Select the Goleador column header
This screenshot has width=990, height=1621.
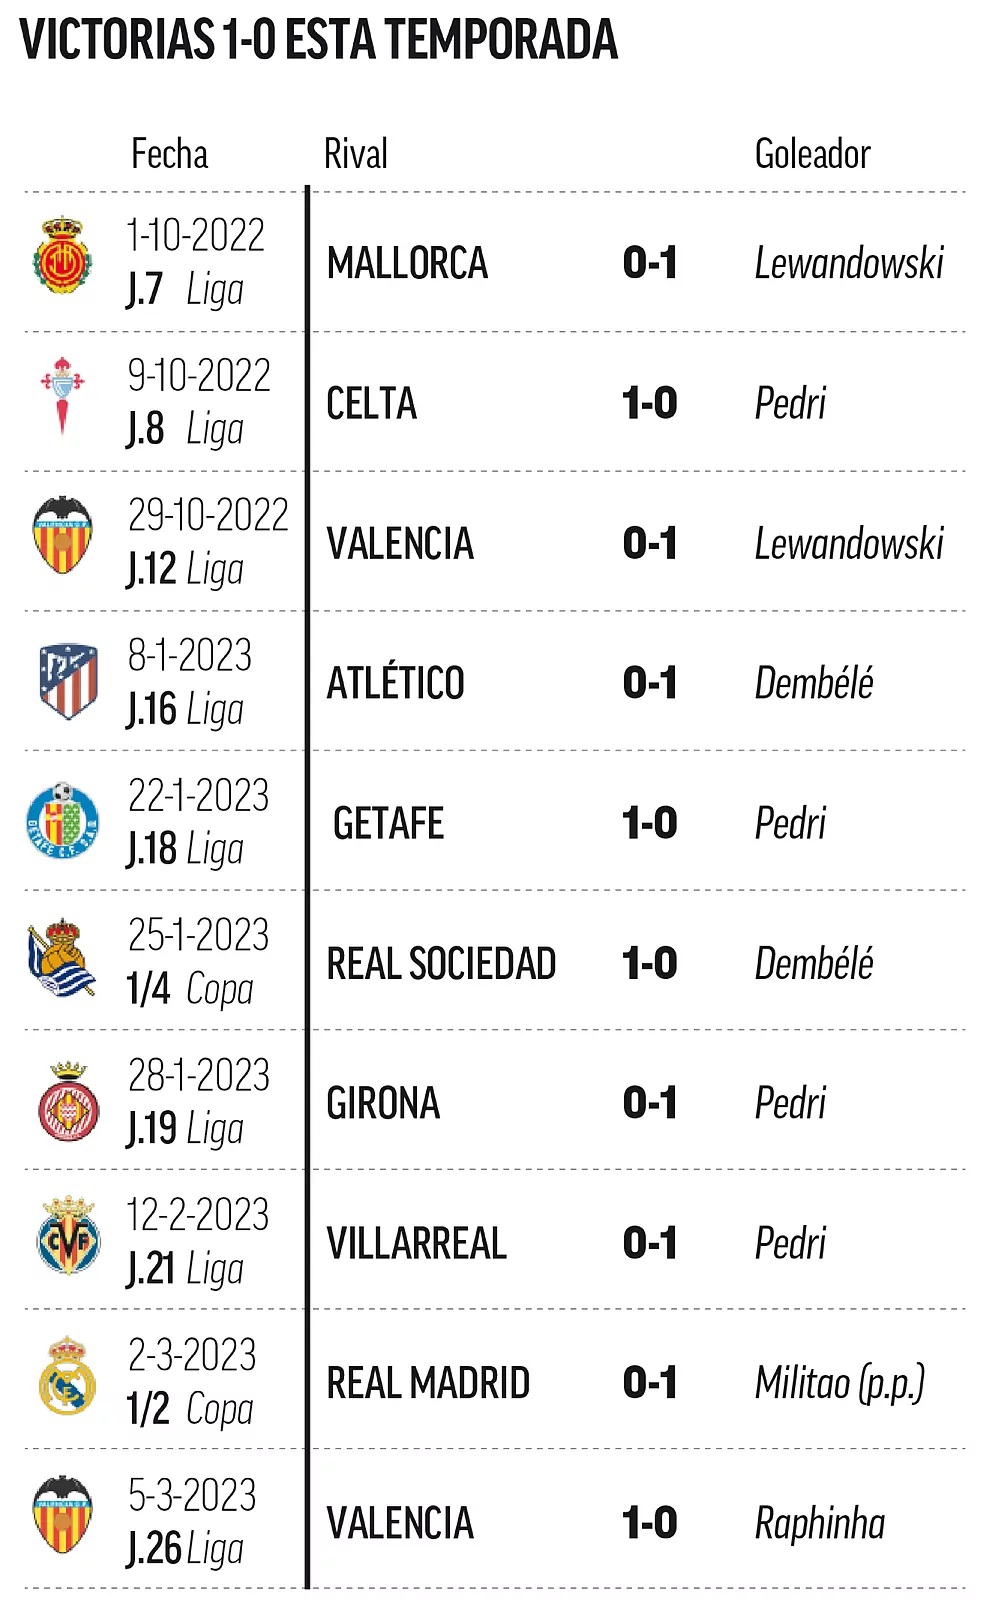(x=813, y=154)
